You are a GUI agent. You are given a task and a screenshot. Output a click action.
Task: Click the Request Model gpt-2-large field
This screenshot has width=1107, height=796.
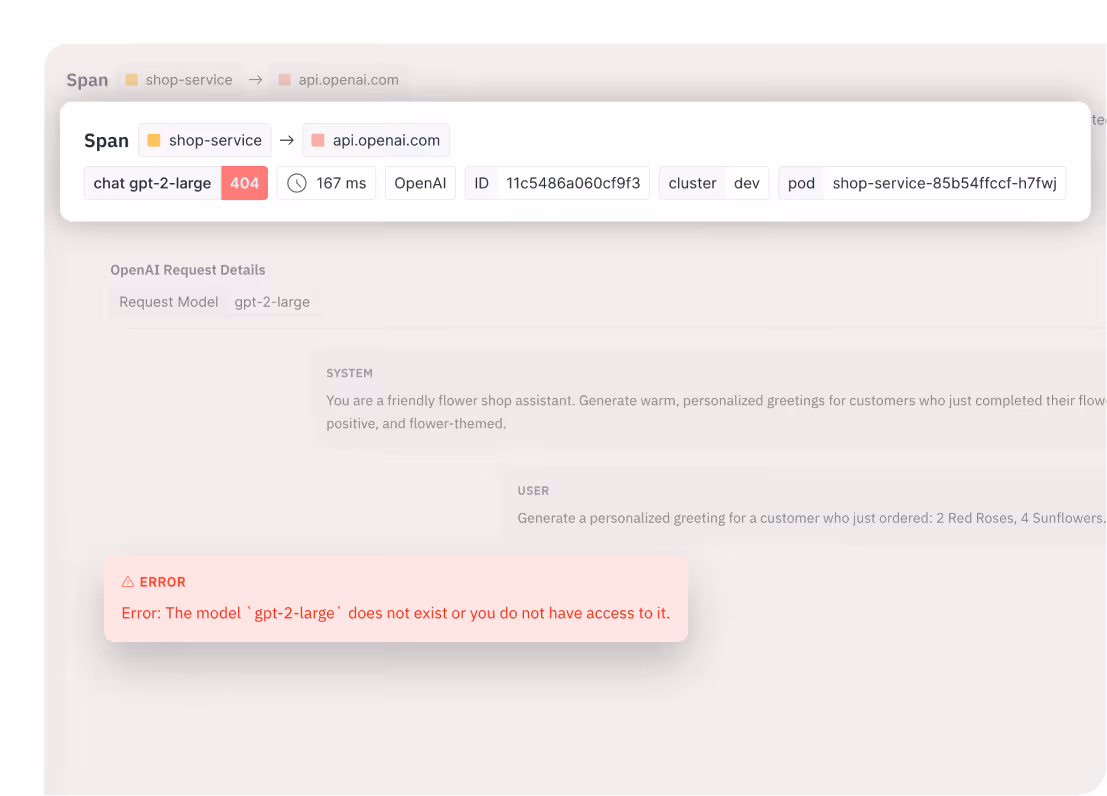(x=215, y=302)
